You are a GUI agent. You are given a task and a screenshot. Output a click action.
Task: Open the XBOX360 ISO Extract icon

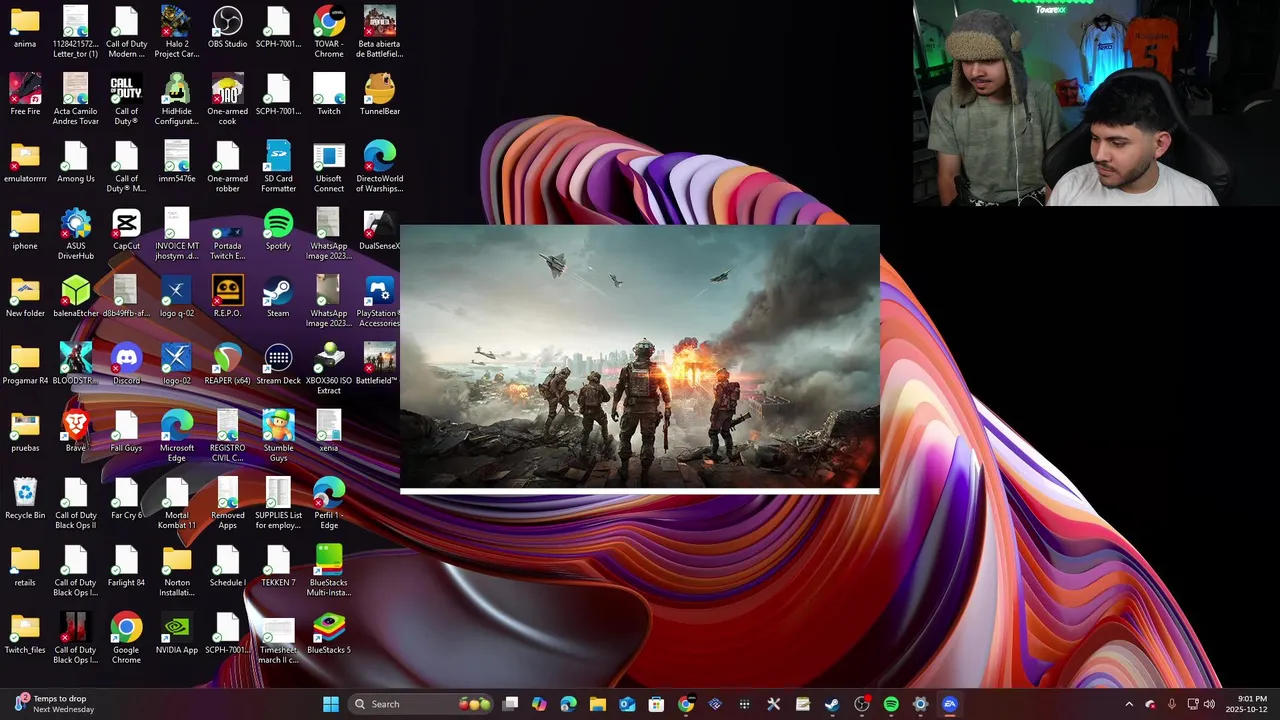(x=329, y=368)
